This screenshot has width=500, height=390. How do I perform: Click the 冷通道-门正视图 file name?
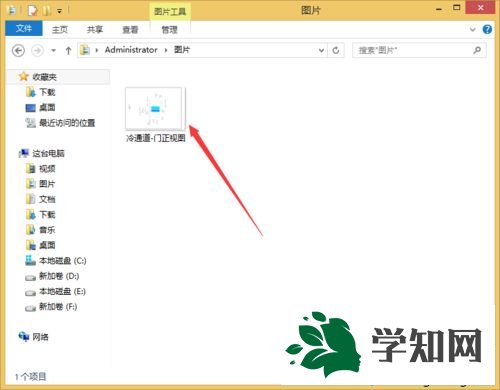156,138
